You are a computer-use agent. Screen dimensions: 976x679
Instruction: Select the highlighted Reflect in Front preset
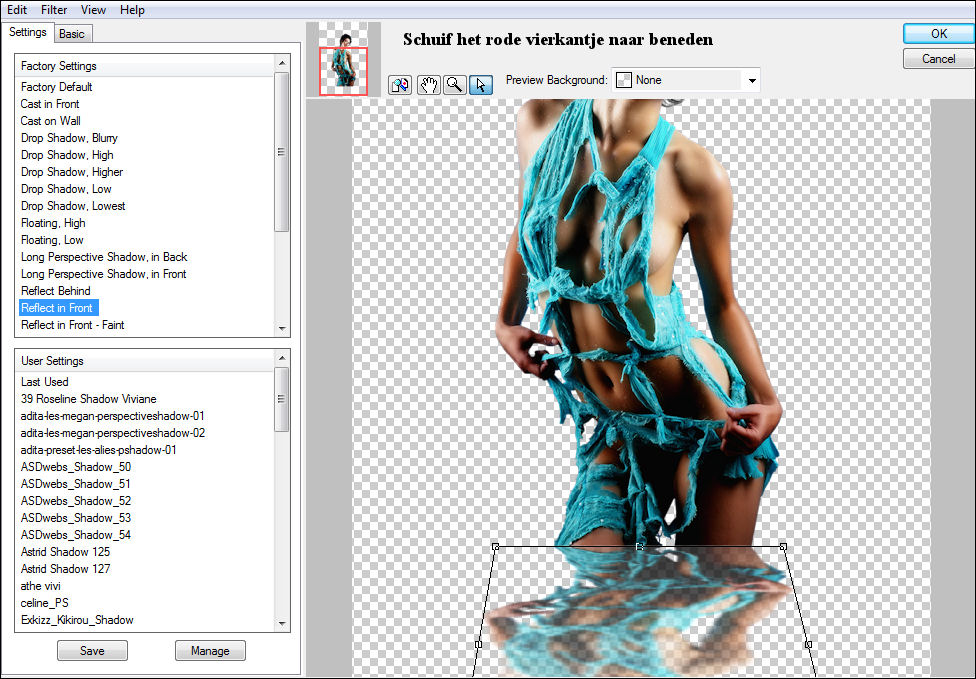click(59, 308)
